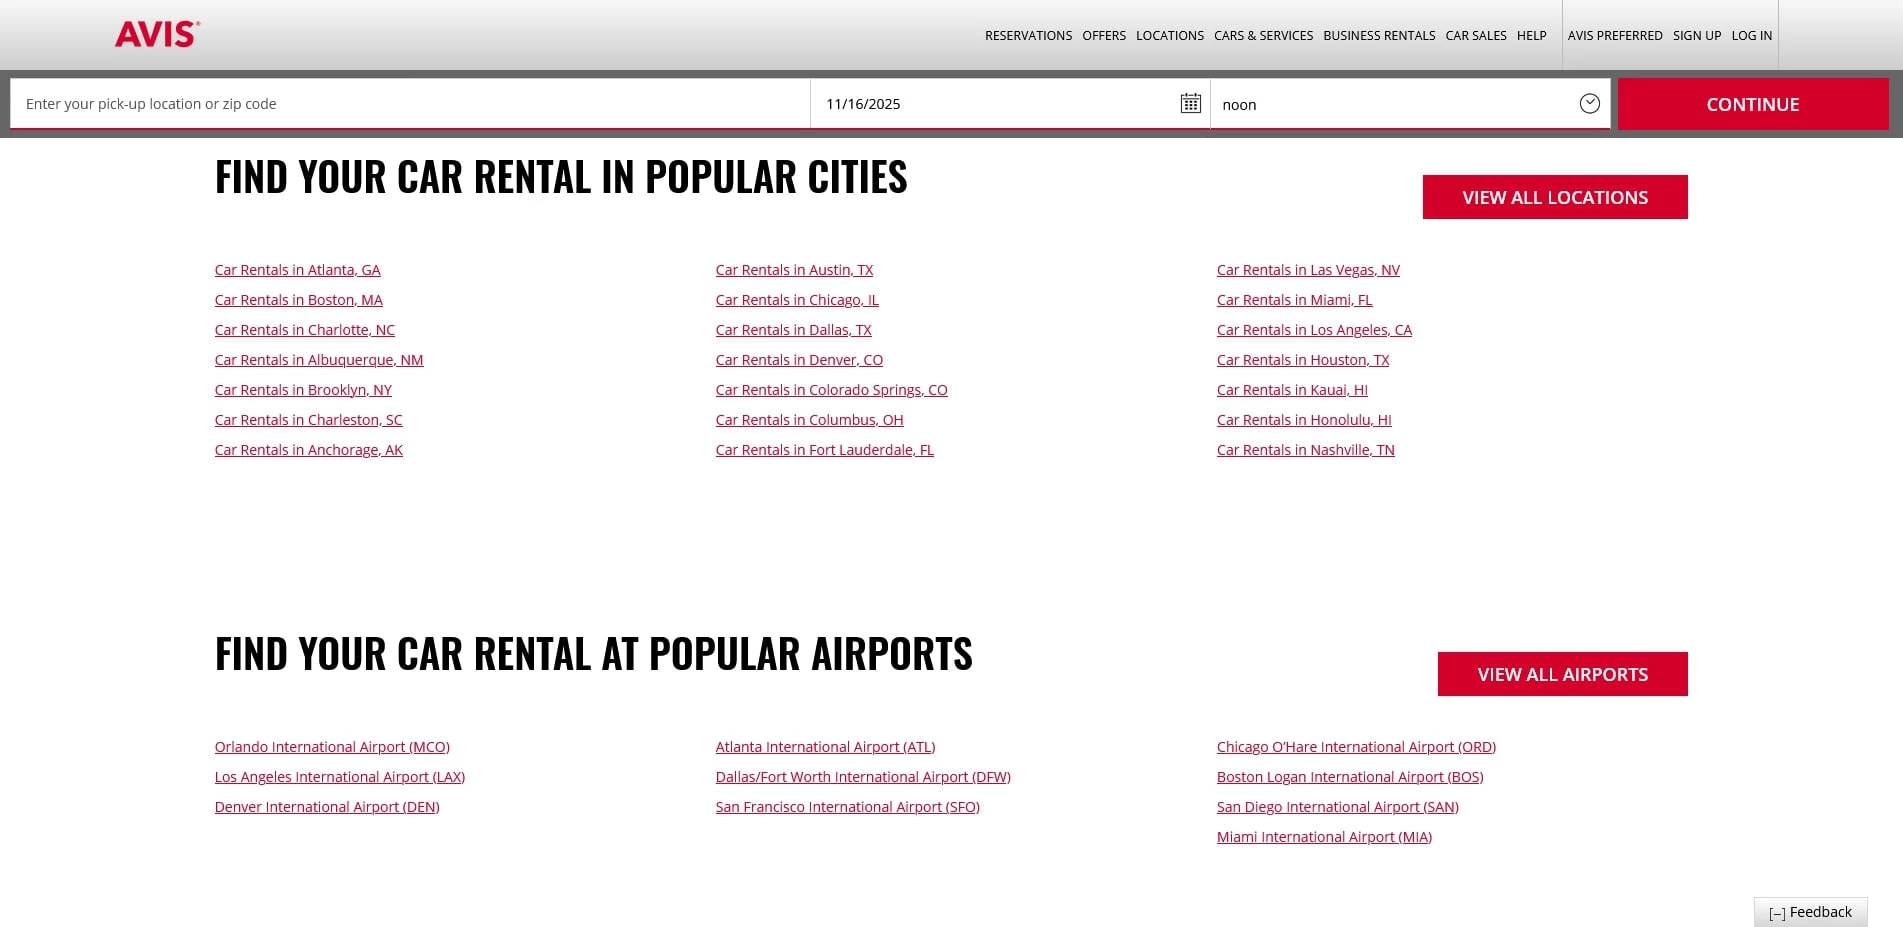Open the Reservations menu
The height and width of the screenshot is (927, 1903).
tap(1028, 36)
